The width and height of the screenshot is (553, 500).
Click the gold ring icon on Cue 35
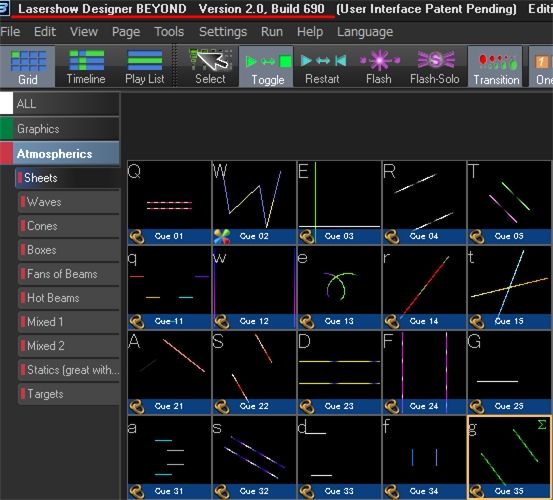coord(477,491)
